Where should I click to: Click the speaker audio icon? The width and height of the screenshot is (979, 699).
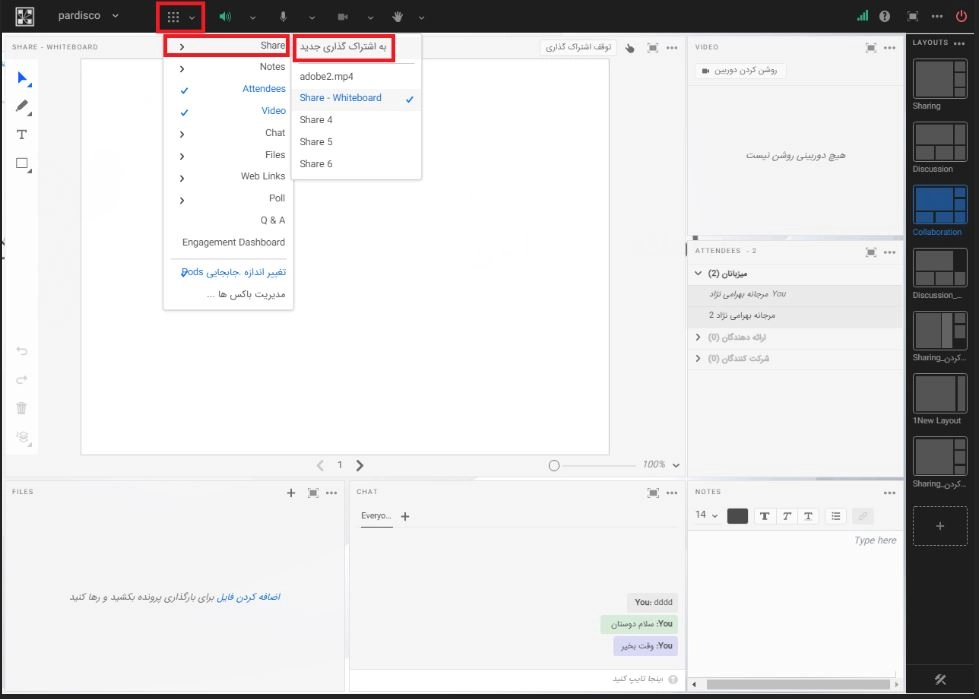click(225, 17)
